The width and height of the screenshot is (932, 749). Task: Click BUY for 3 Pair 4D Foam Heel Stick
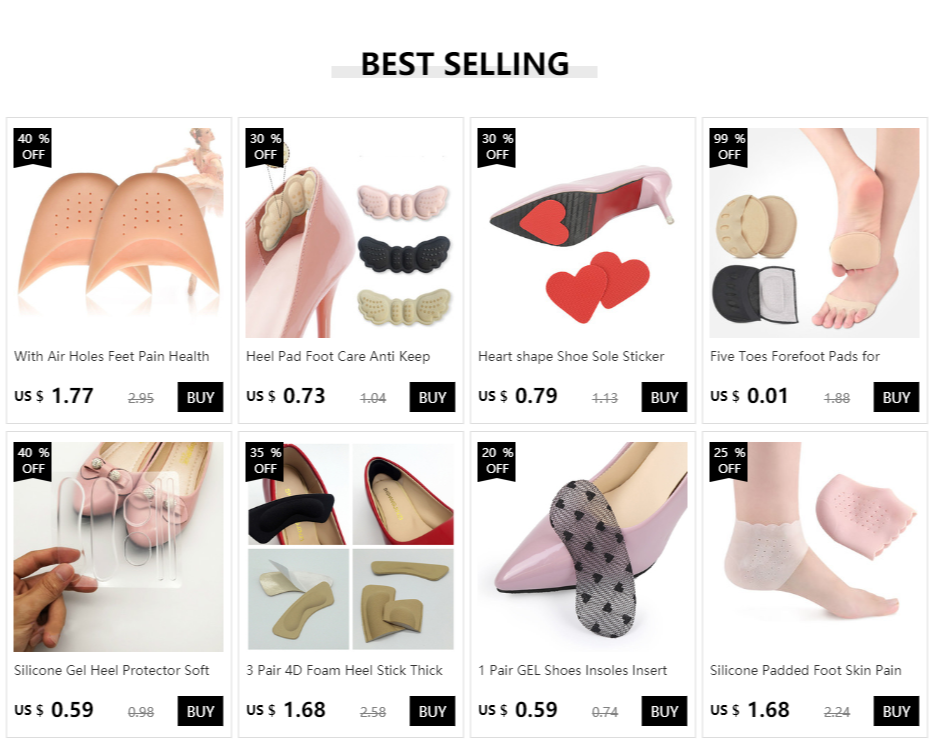[x=432, y=711]
